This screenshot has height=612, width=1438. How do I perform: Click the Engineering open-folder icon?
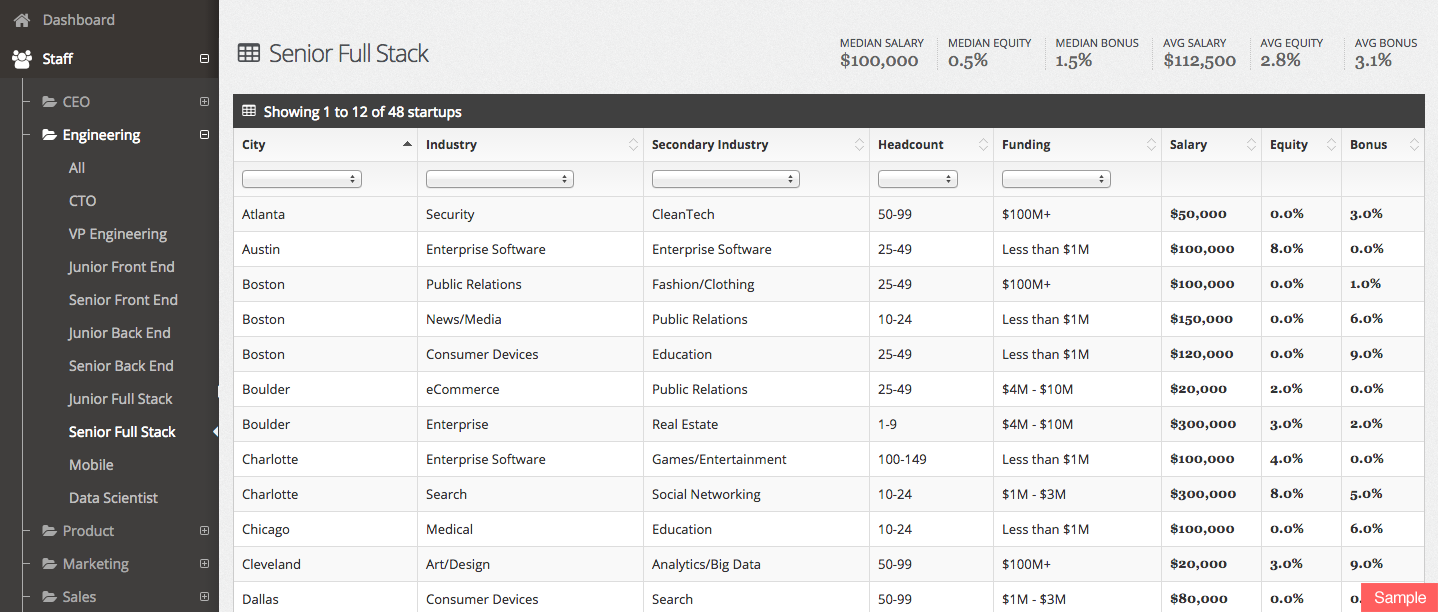pos(49,135)
